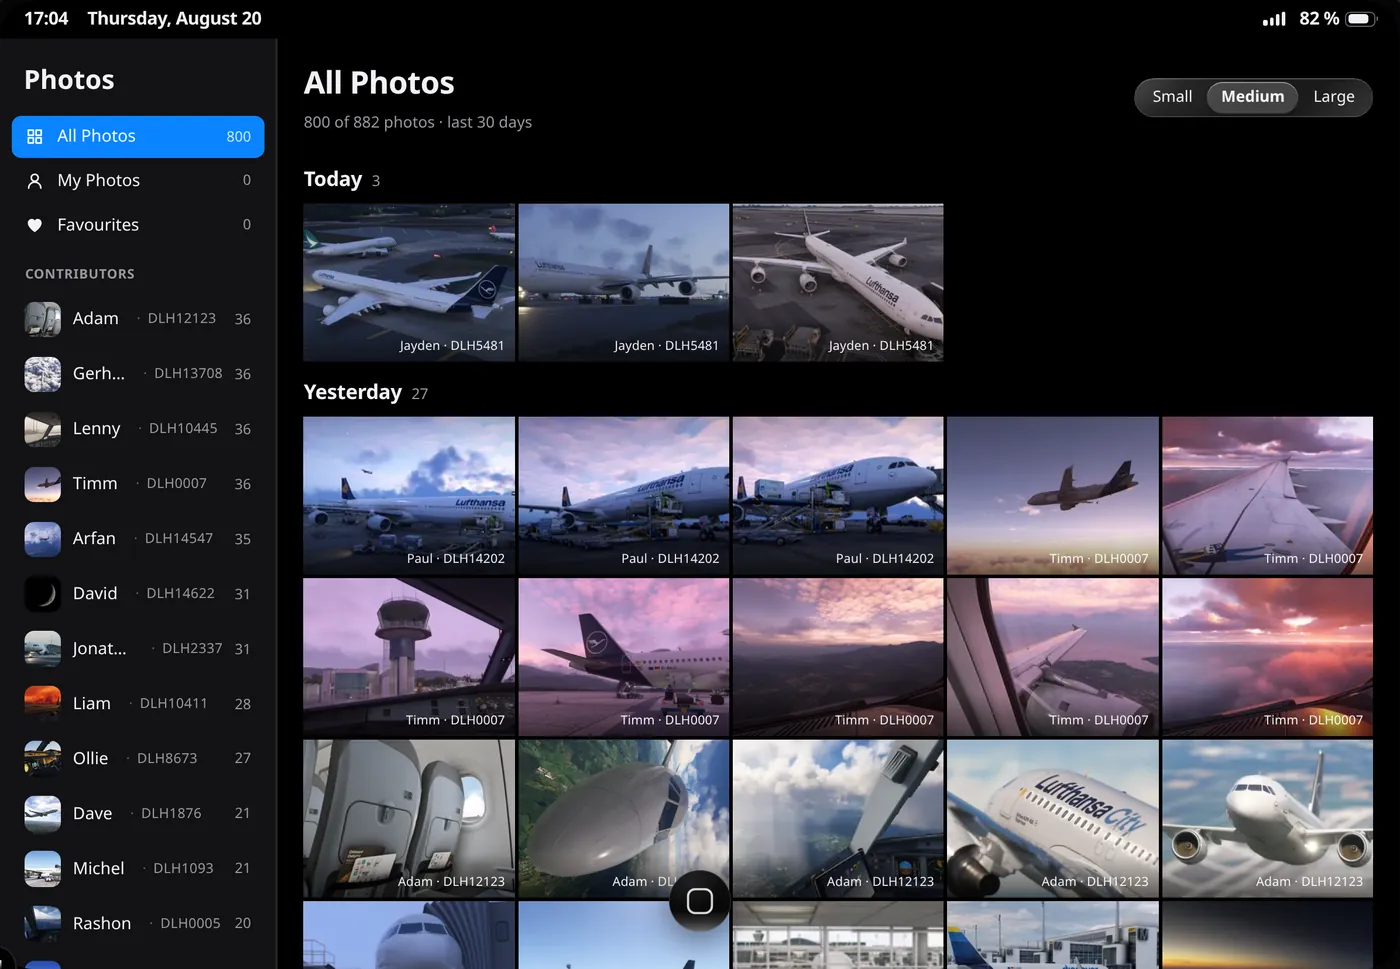Click the Favourites heart icon
The width and height of the screenshot is (1400, 969).
[x=35, y=225]
